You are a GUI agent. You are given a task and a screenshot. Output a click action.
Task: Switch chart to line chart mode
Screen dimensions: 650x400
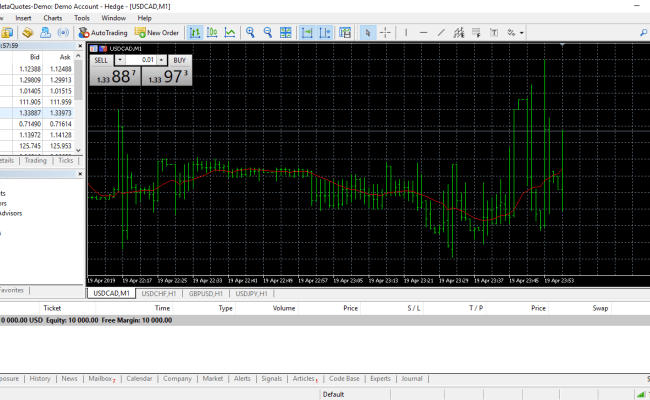point(229,32)
